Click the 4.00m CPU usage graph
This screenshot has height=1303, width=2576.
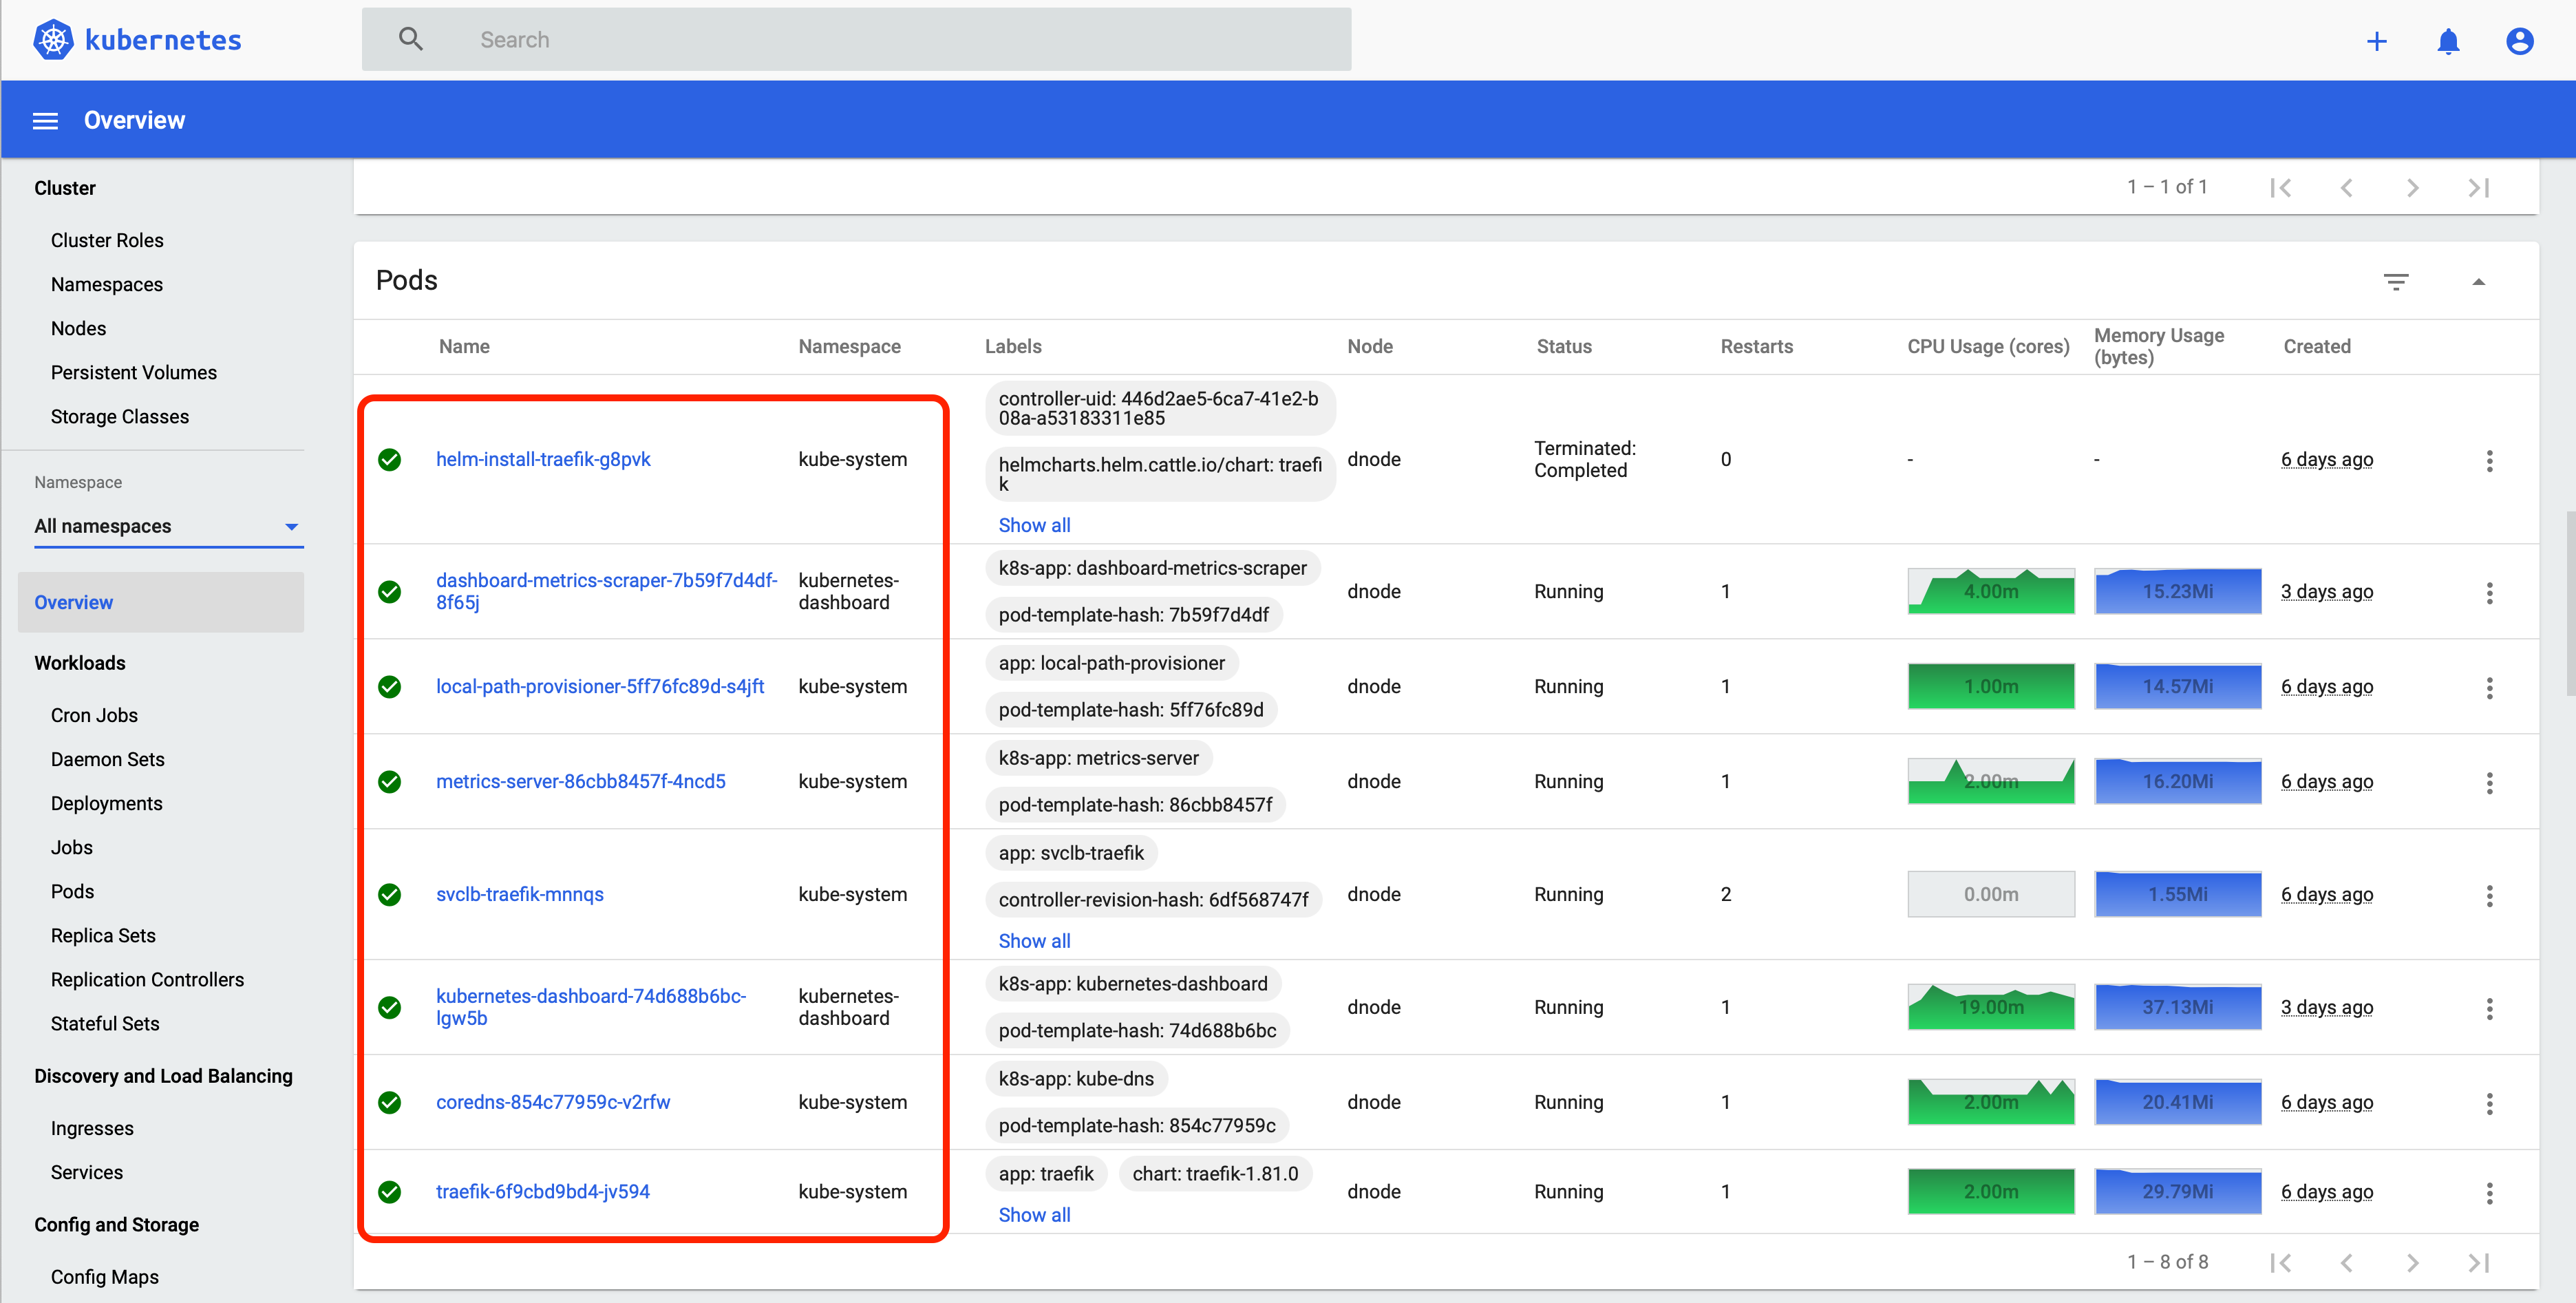(x=1991, y=591)
